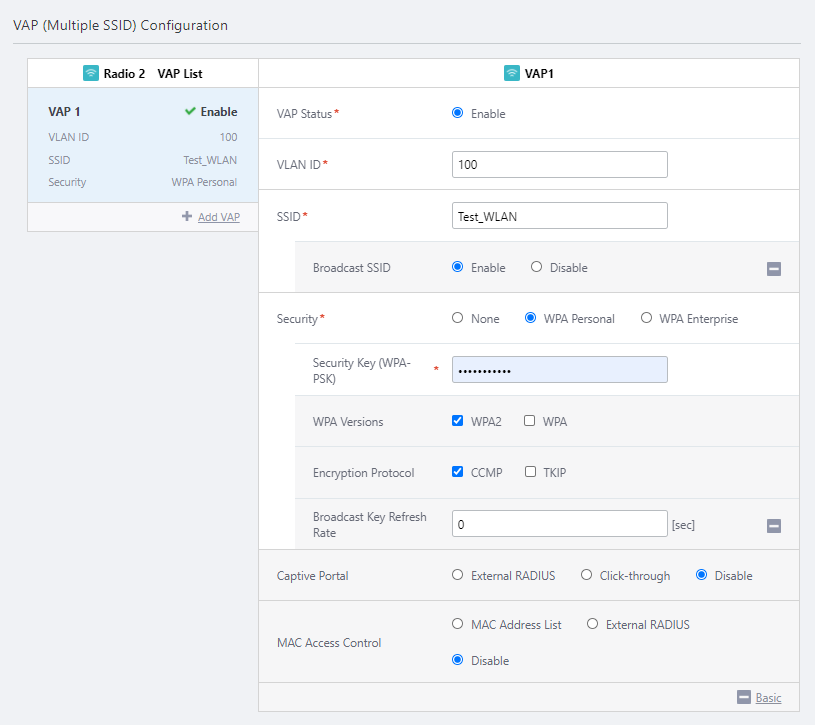Image resolution: width=815 pixels, height=725 pixels.
Task: Uncheck the WPA2 checkbox
Action: click(458, 421)
